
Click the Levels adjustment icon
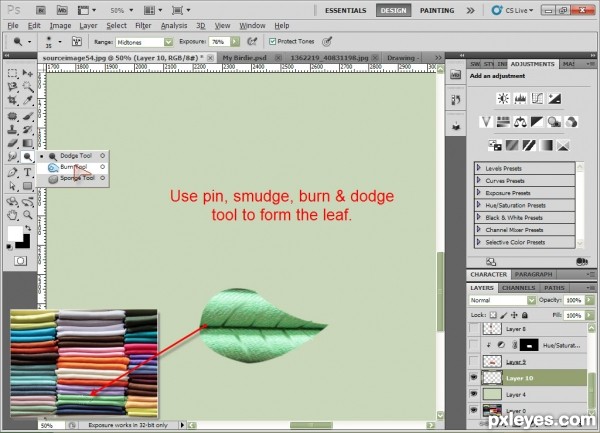click(520, 99)
